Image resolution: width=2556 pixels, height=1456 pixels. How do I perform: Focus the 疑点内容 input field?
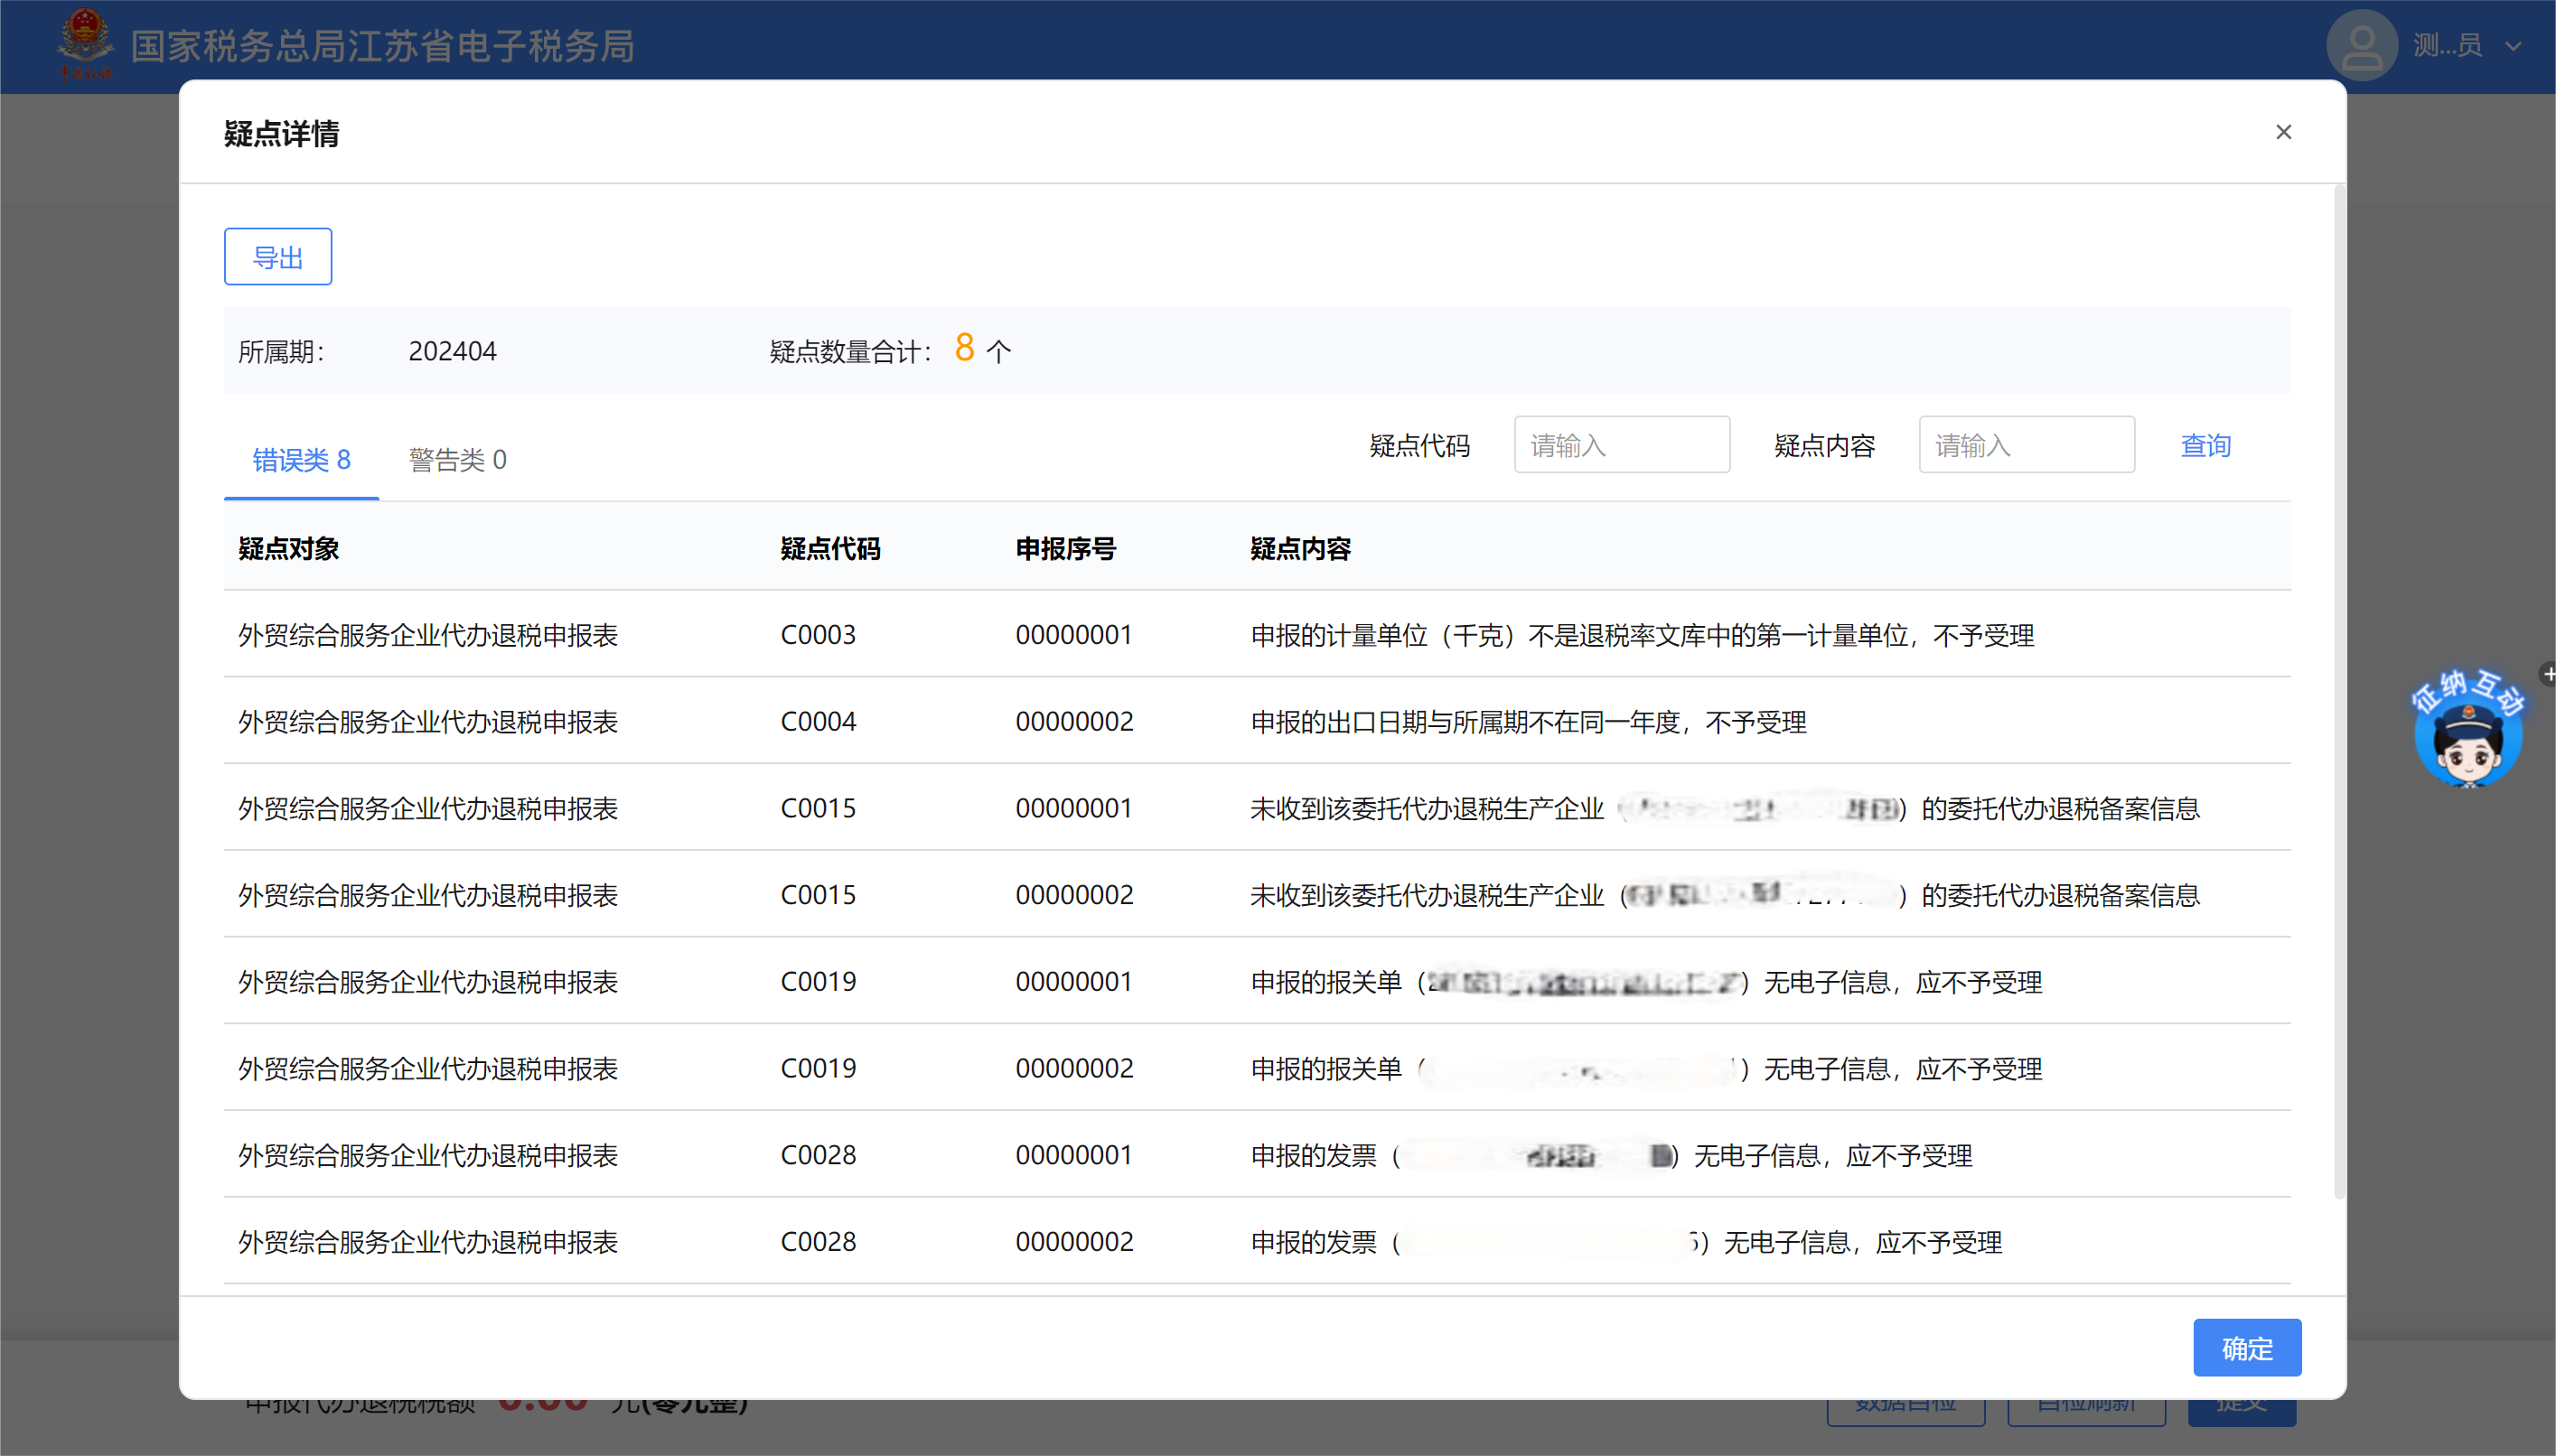pos(2026,445)
